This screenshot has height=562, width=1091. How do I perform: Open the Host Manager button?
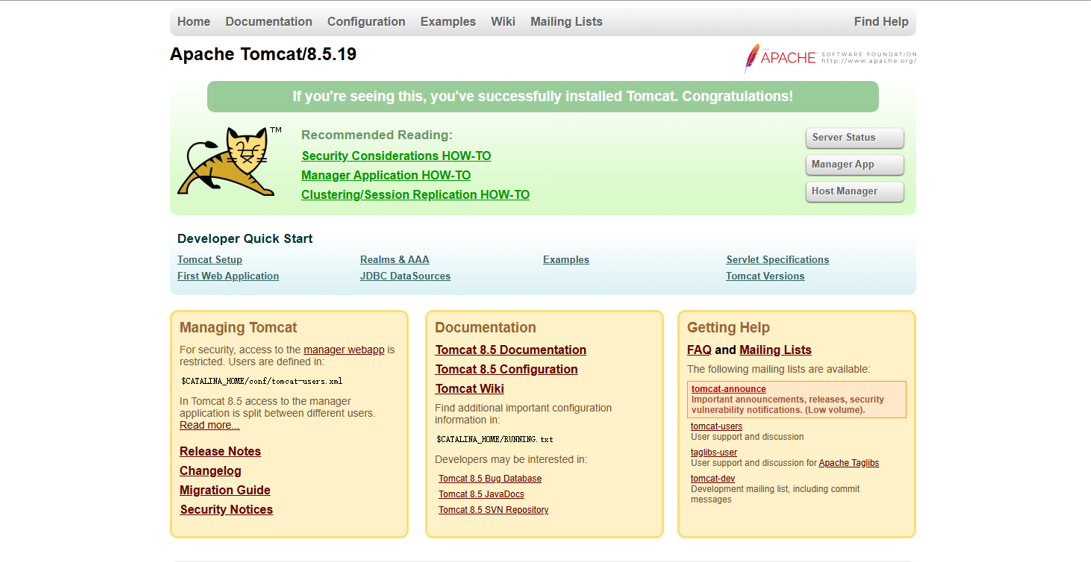click(854, 191)
